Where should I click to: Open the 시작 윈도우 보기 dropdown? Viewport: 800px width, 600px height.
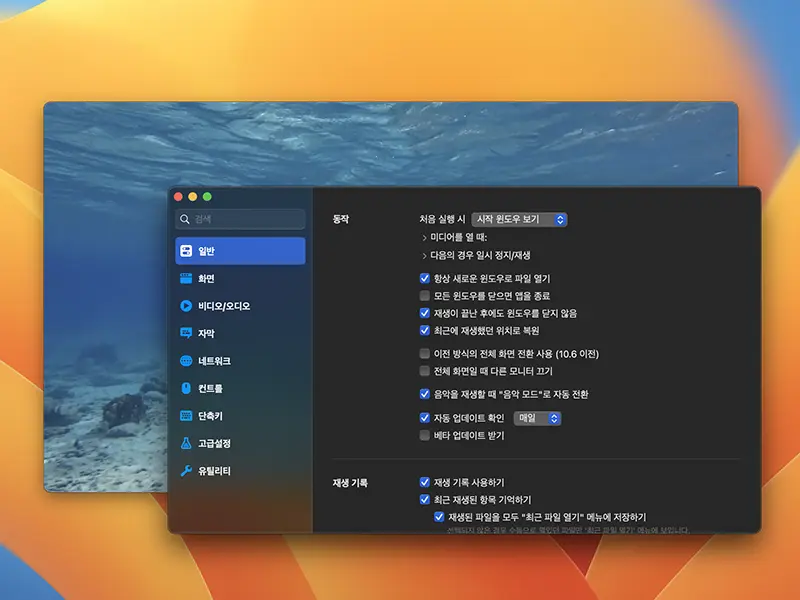[519, 219]
